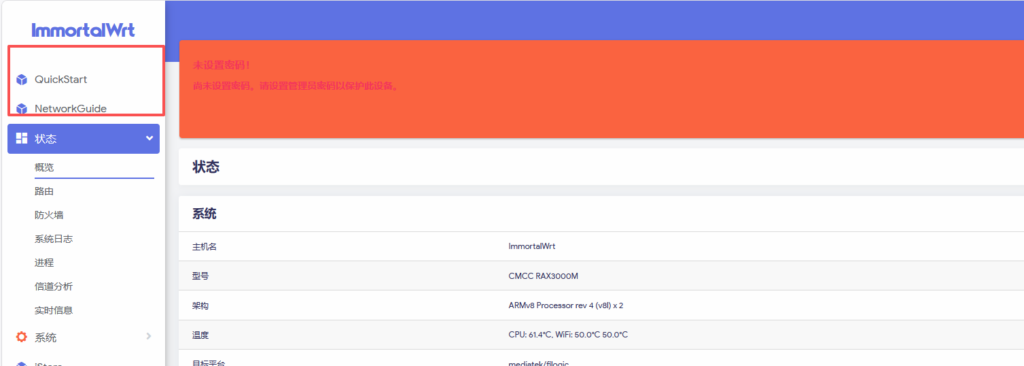1024x366 pixels.
Task: Collapse the 状态 menu chevron
Action: click(149, 139)
